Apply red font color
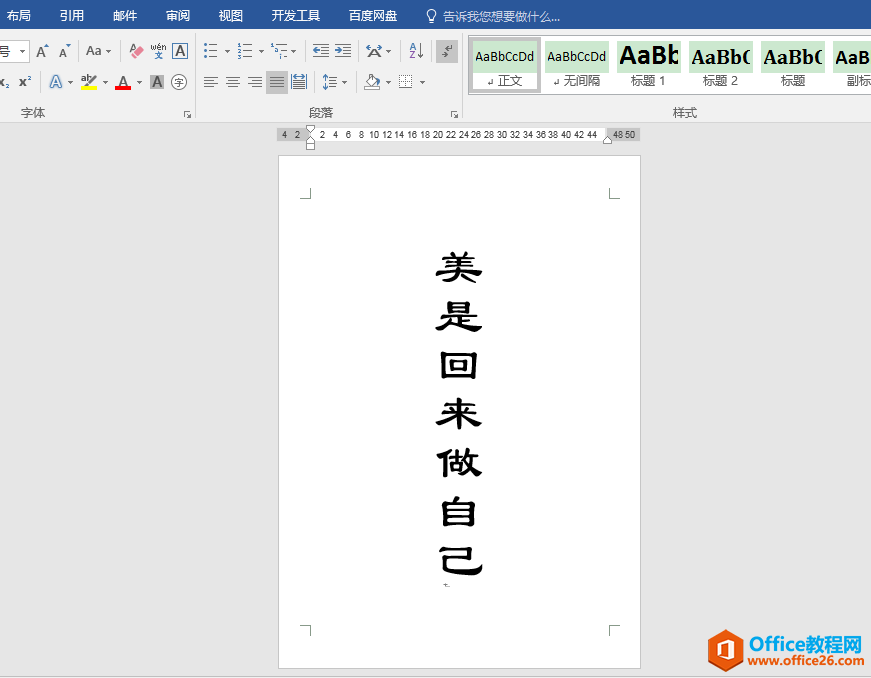The width and height of the screenshot is (871, 678). click(123, 82)
